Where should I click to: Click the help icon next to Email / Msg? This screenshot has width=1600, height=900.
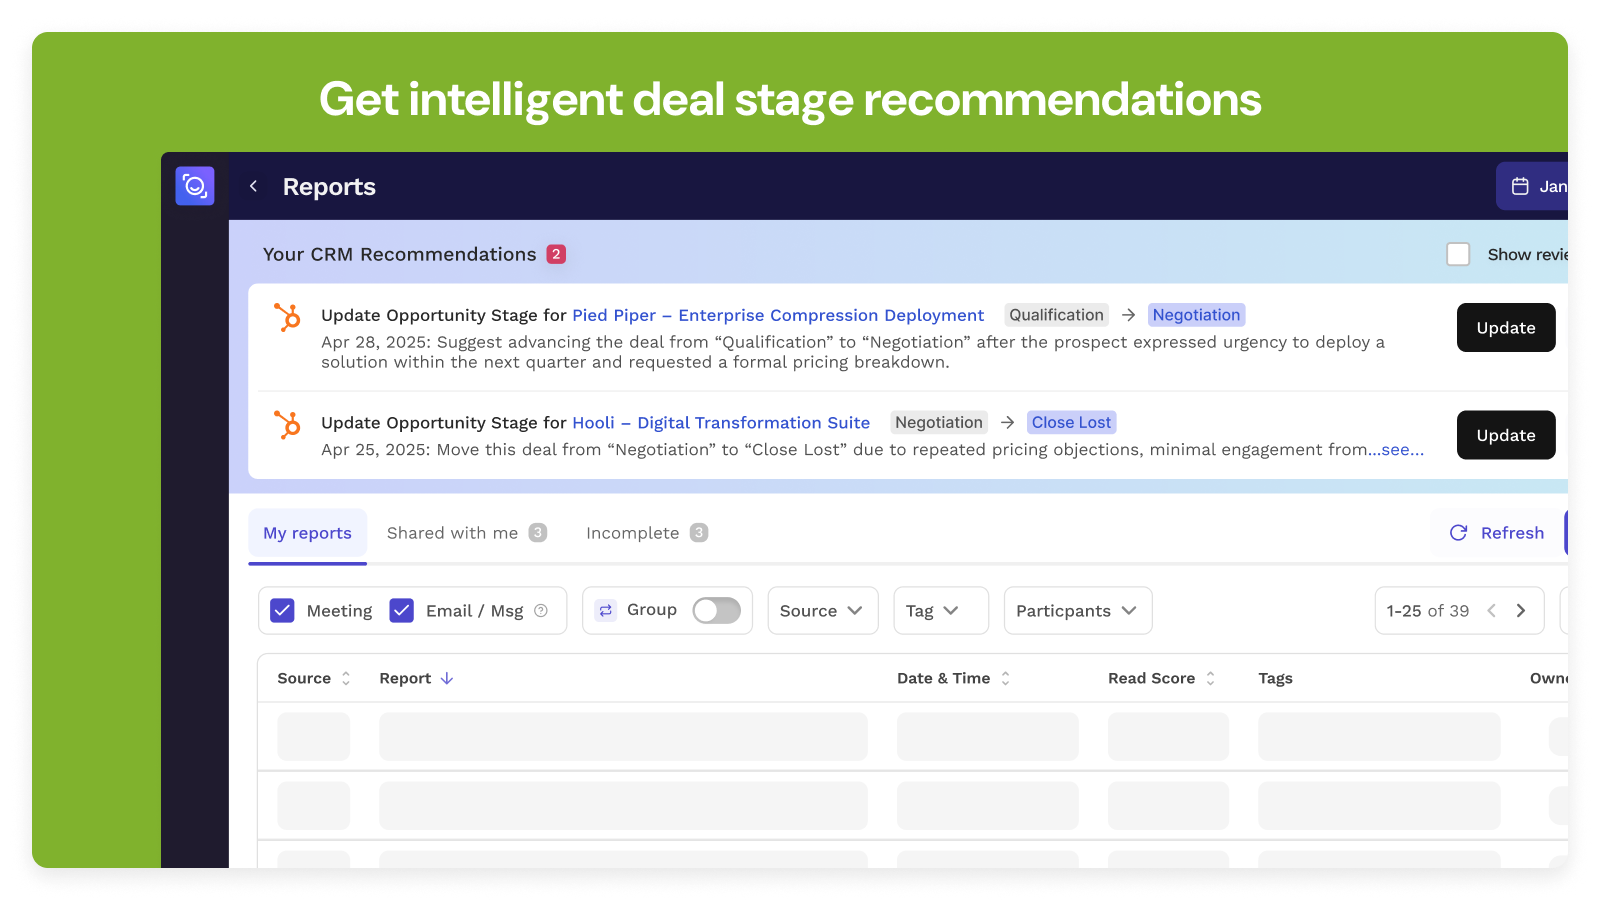[541, 611]
